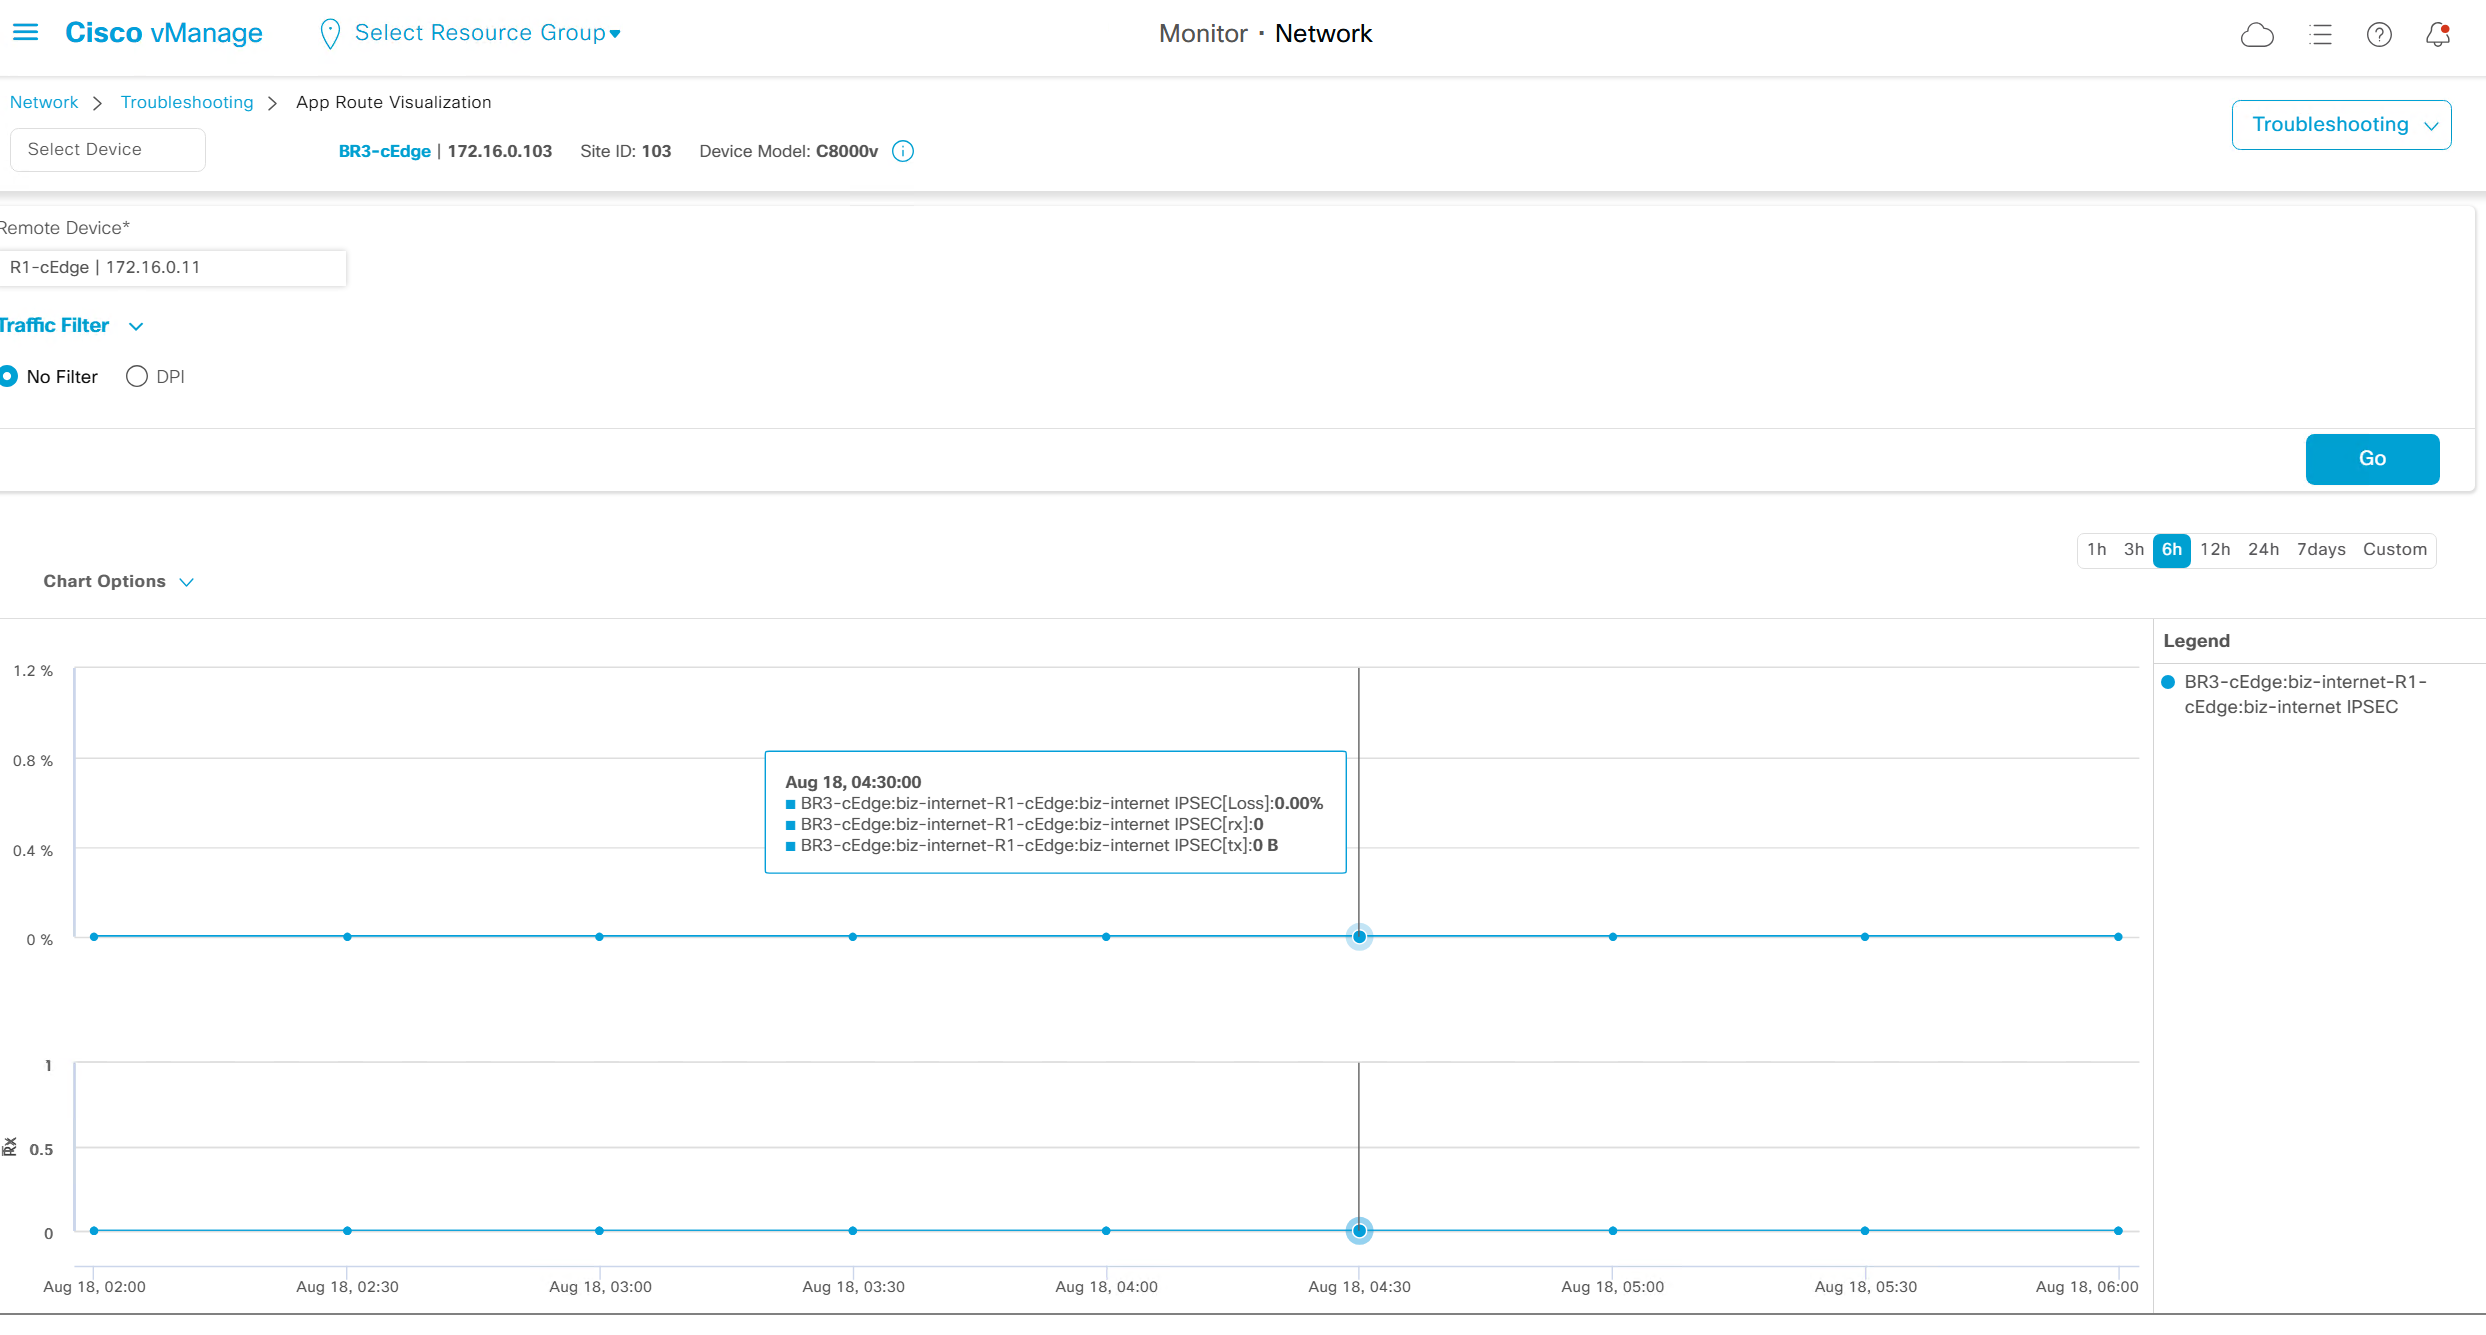The image size is (2486, 1335).
Task: Click the 05:00 data point on loss chart
Action: 1612,937
